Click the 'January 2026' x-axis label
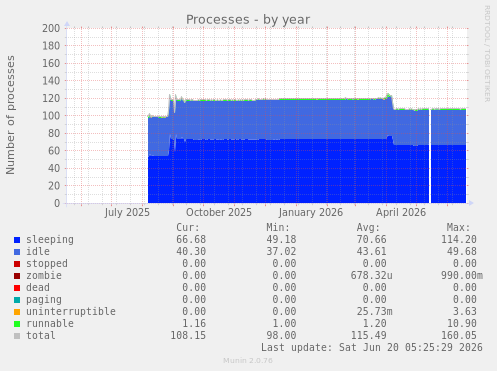497x371 pixels. coord(311,212)
